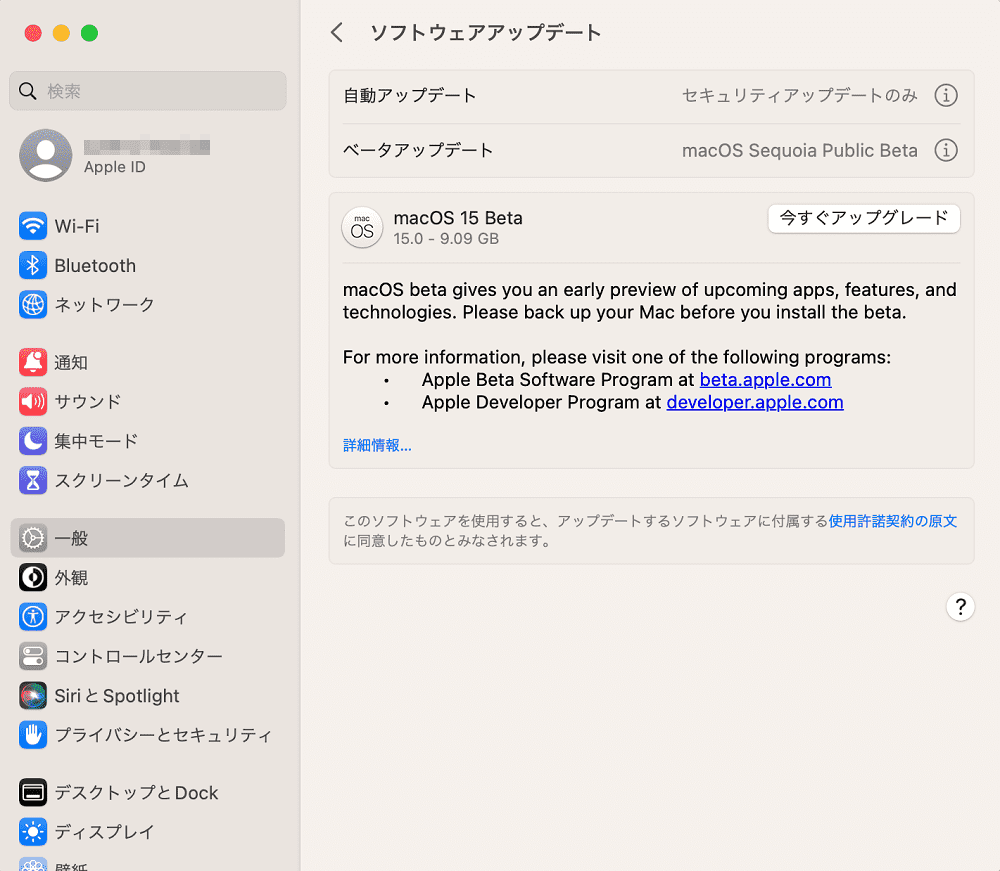1000x871 pixels.
Task: Click the 自動アップデート row label
Action: click(409, 96)
